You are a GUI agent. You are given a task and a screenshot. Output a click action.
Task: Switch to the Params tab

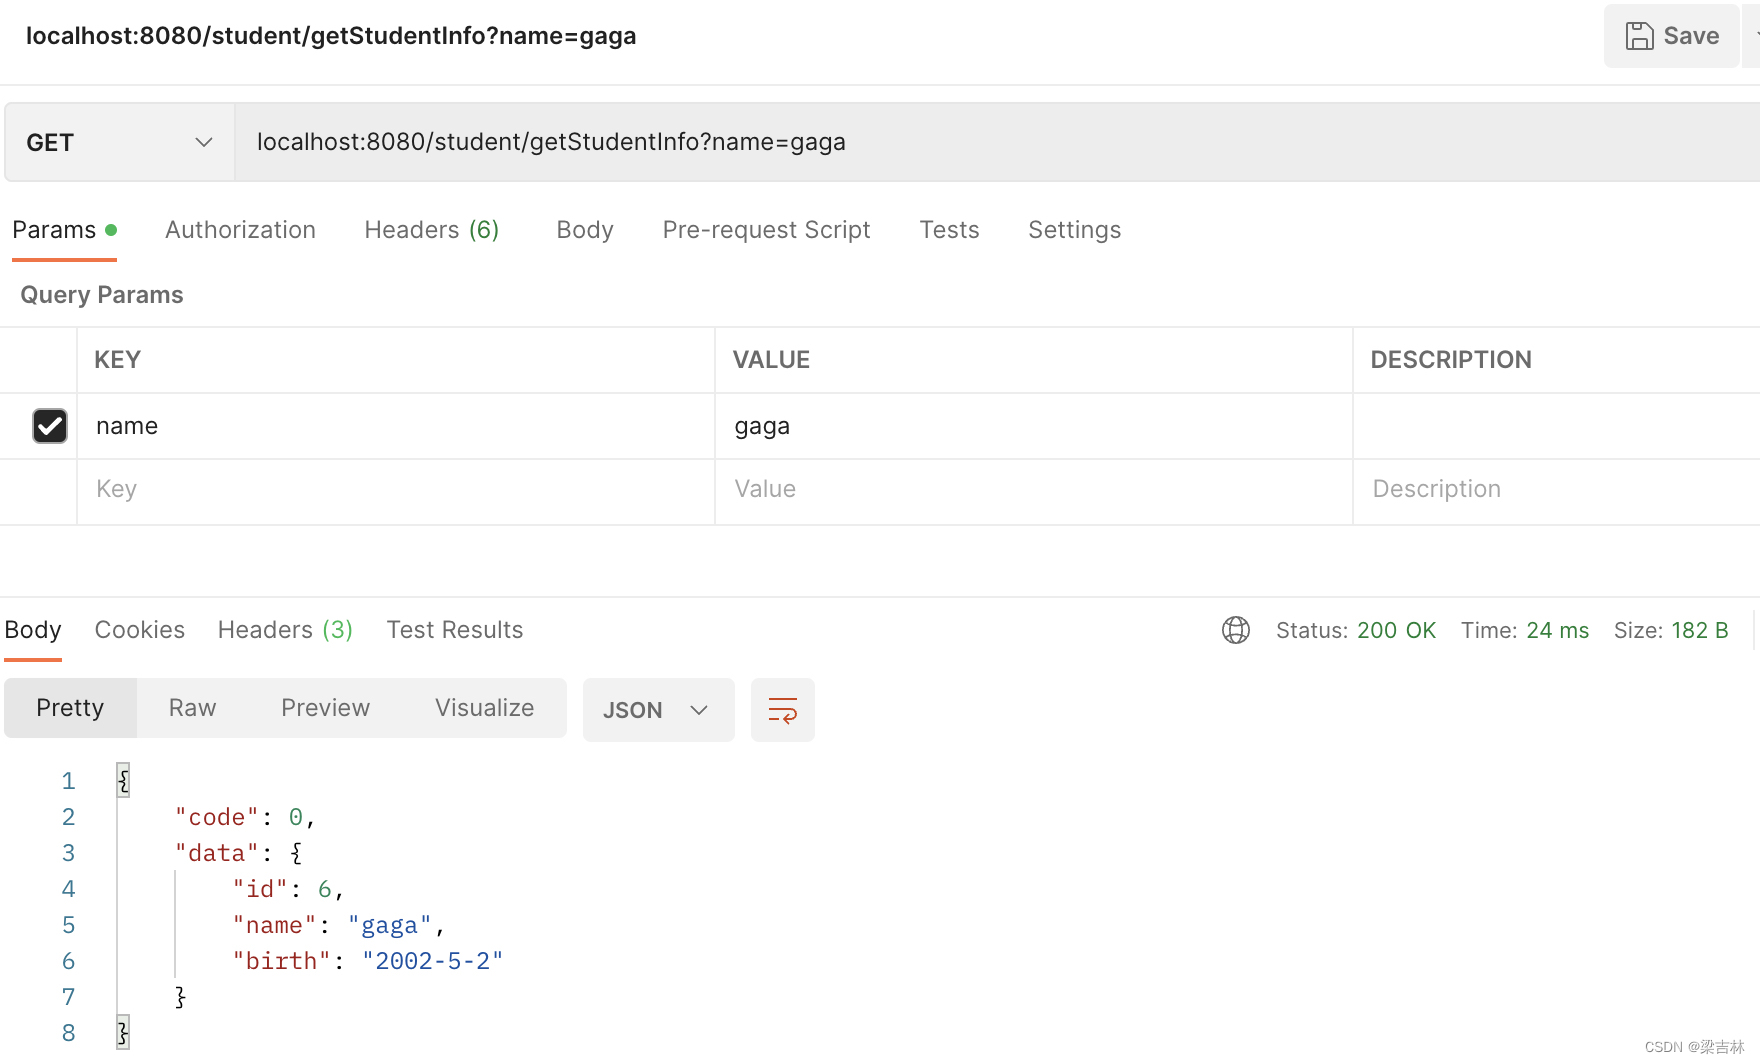64,230
